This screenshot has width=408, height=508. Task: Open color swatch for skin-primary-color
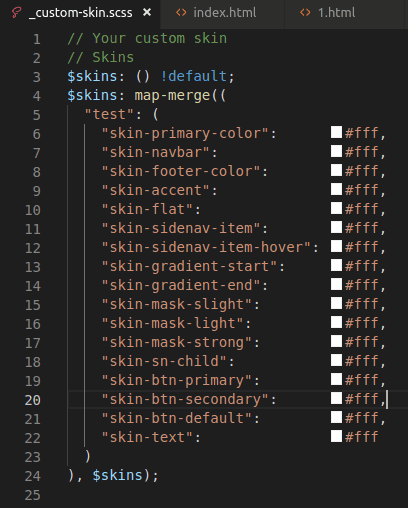336,132
